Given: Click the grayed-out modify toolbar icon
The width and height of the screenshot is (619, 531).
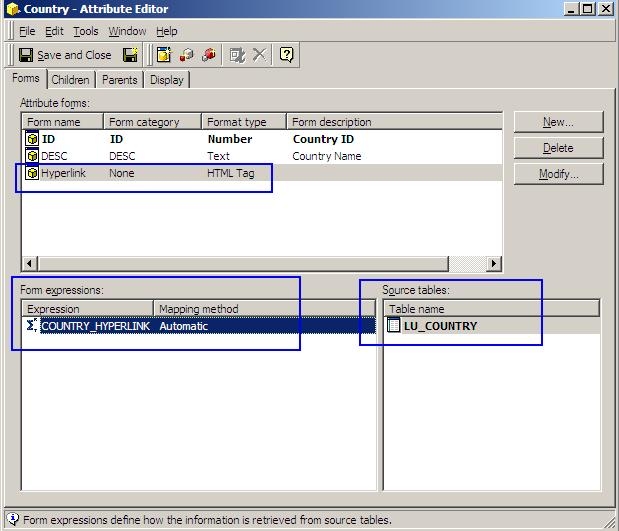Looking at the screenshot, I should tap(237, 55).
